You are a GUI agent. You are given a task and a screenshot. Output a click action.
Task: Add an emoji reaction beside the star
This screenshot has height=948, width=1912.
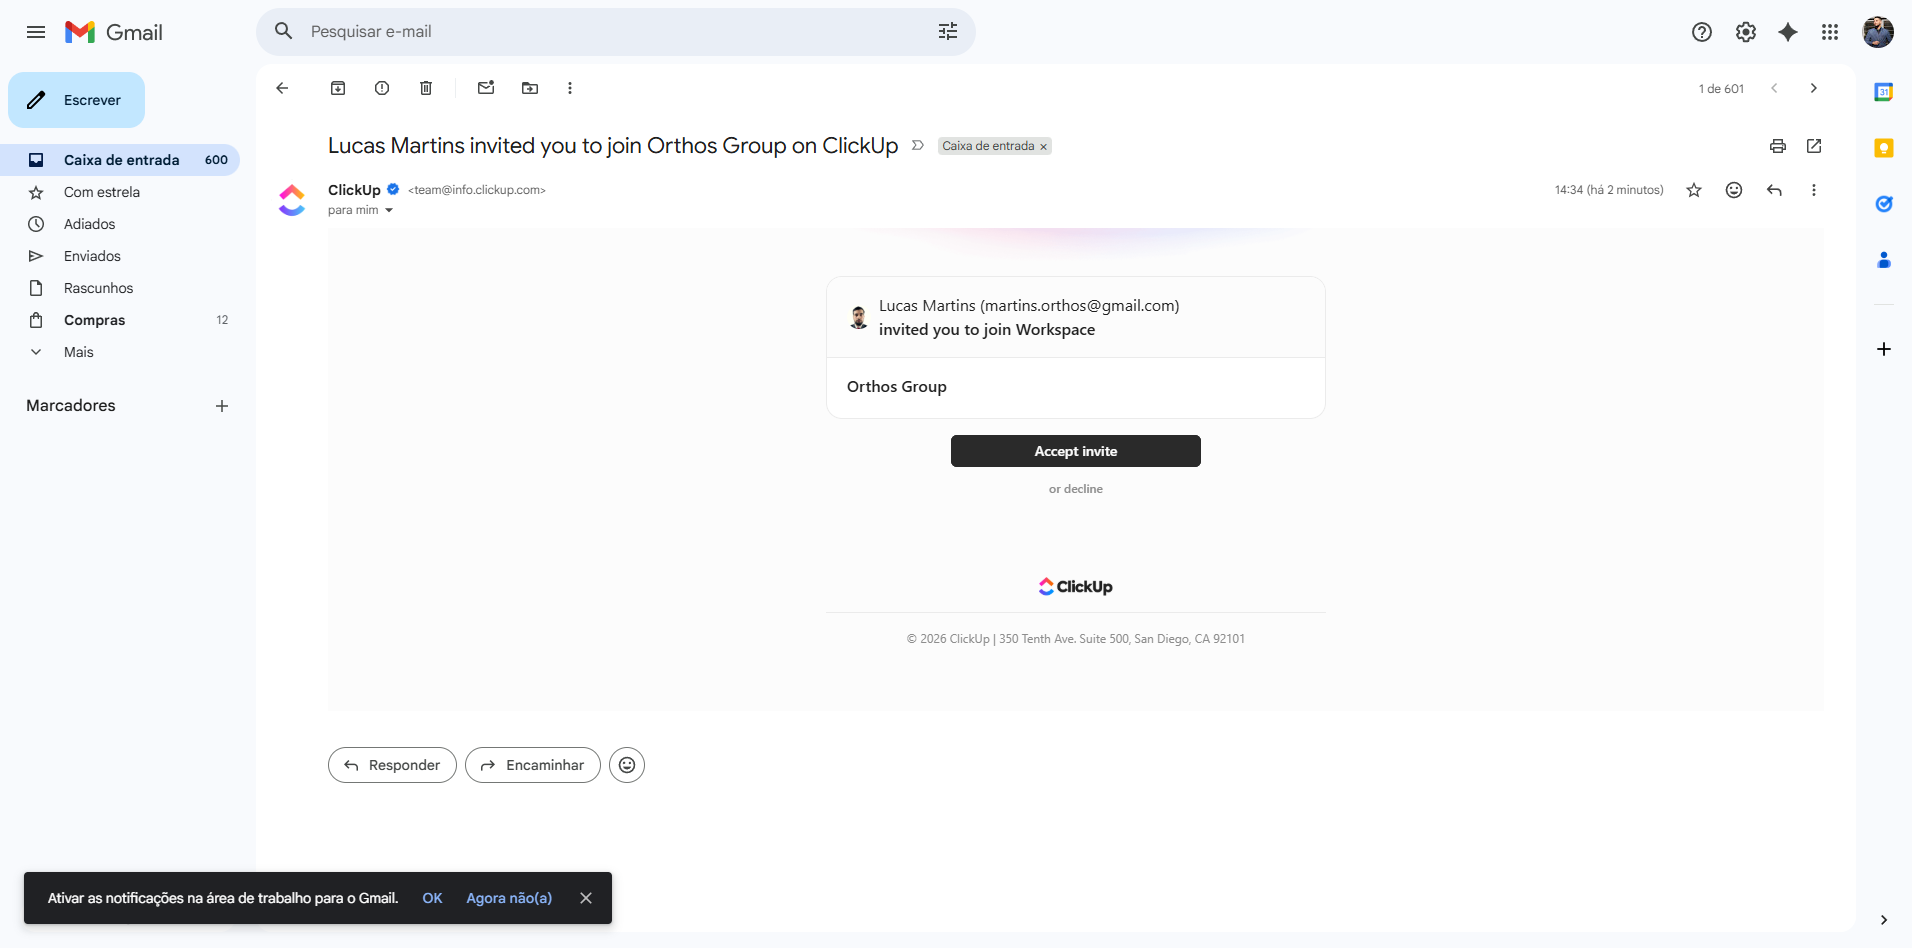(x=1734, y=190)
